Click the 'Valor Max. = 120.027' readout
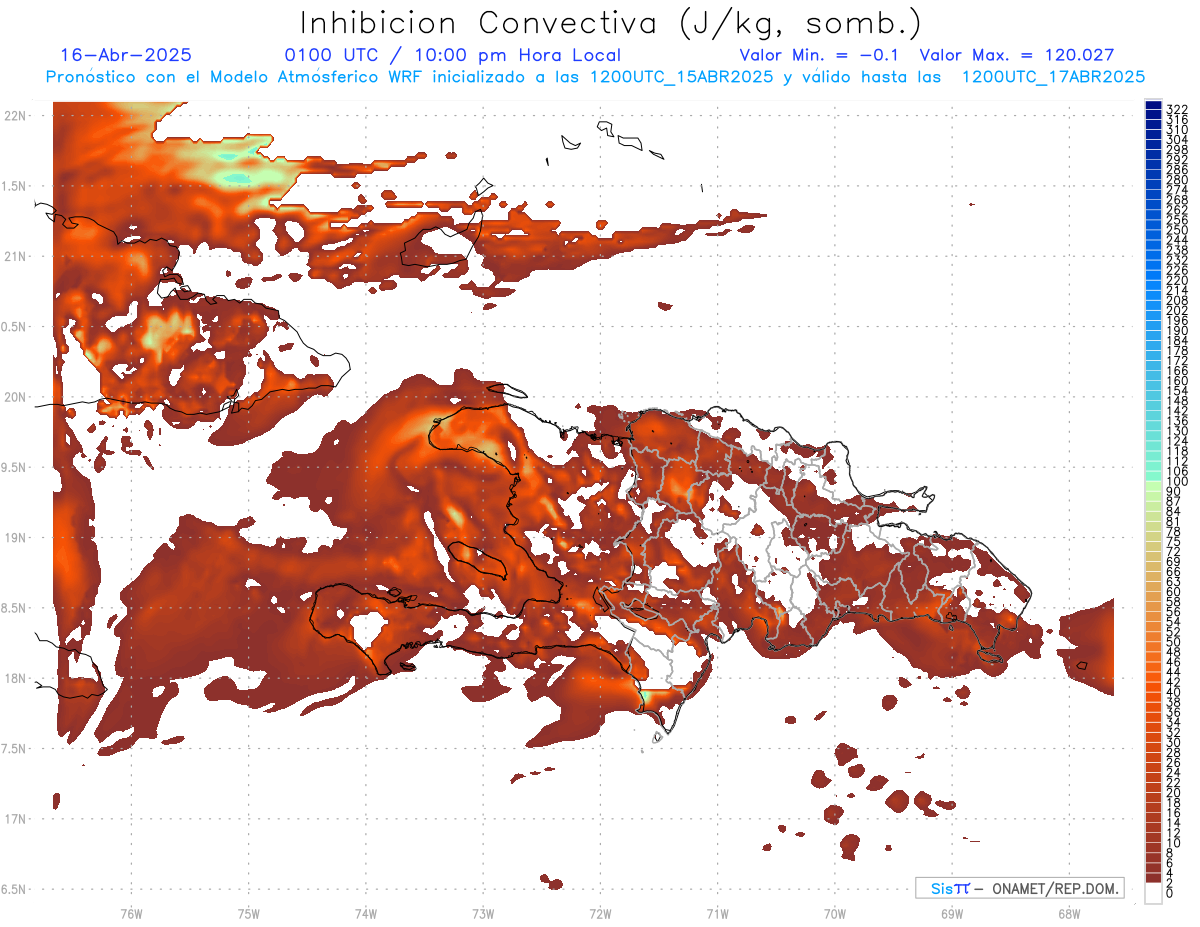The width and height of the screenshot is (1200, 927). pos(1016,55)
